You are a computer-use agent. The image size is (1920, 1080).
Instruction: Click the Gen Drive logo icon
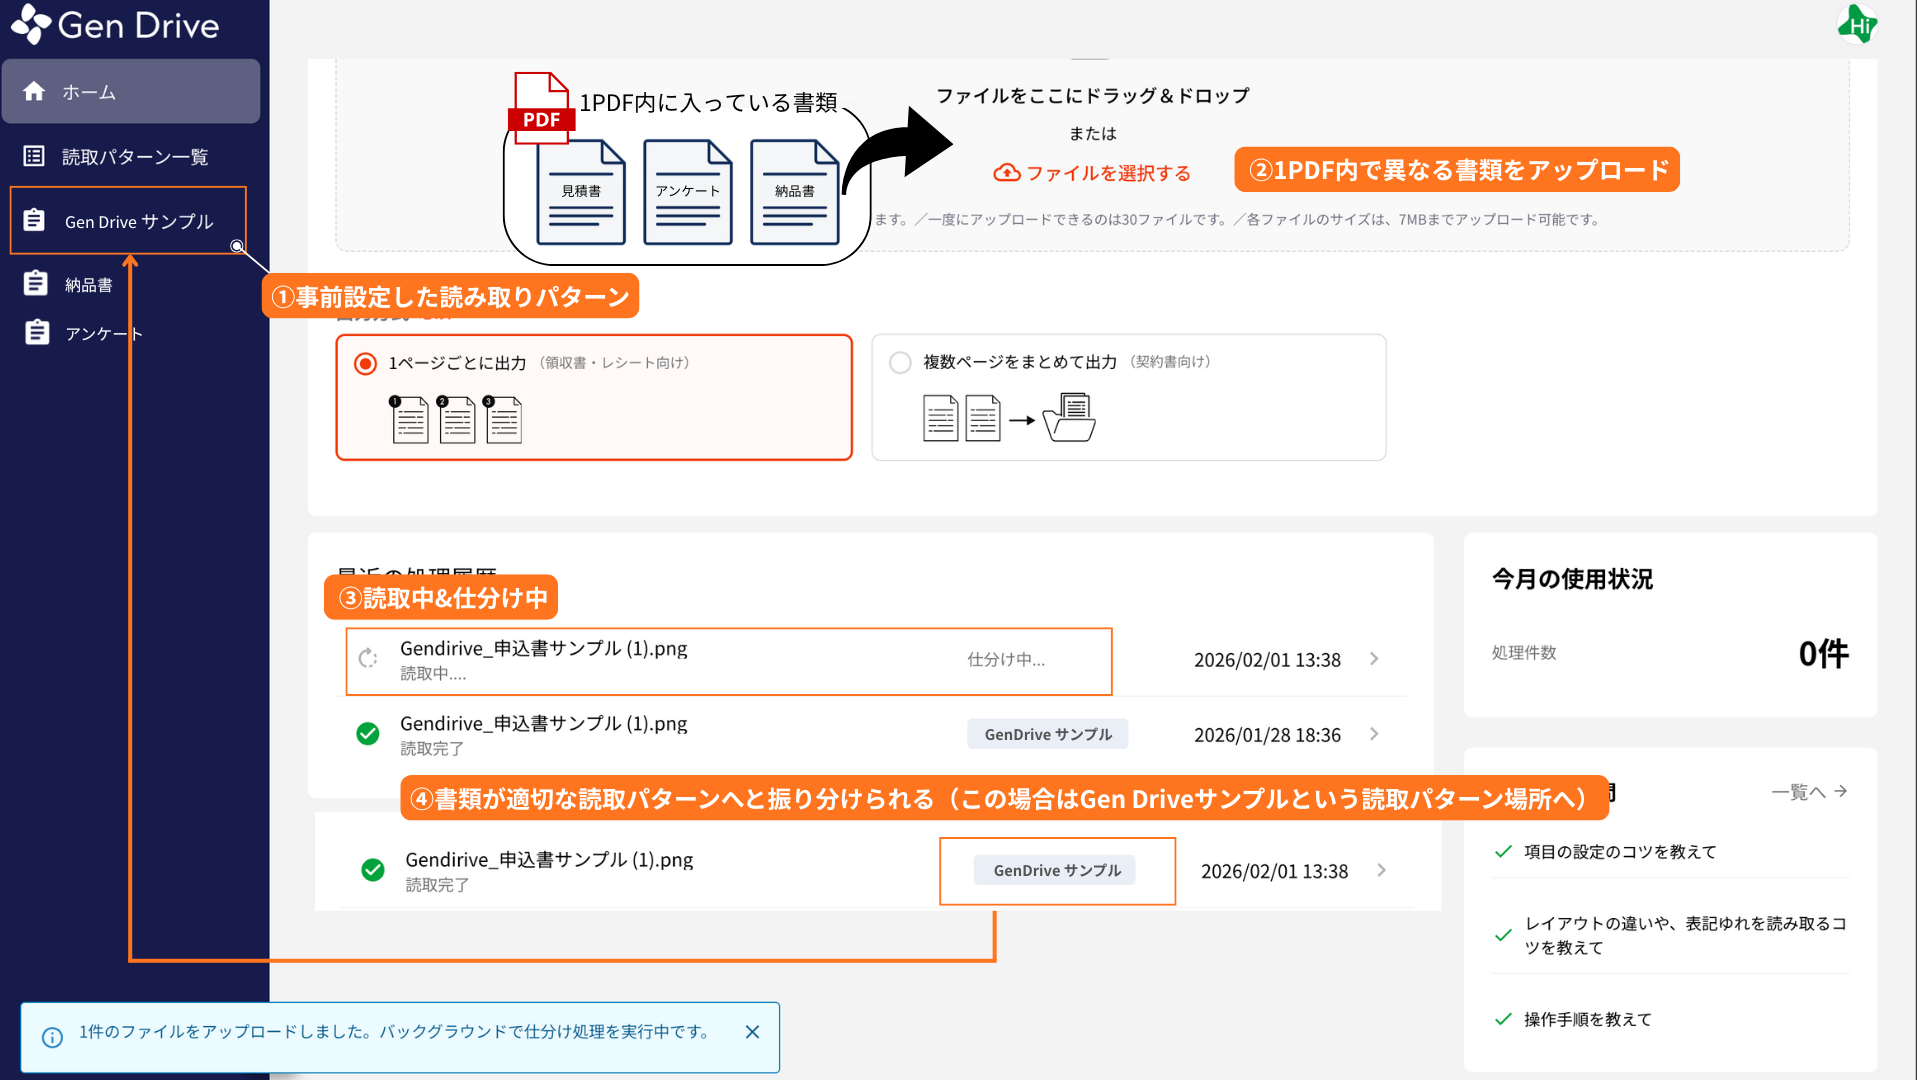click(x=31, y=24)
